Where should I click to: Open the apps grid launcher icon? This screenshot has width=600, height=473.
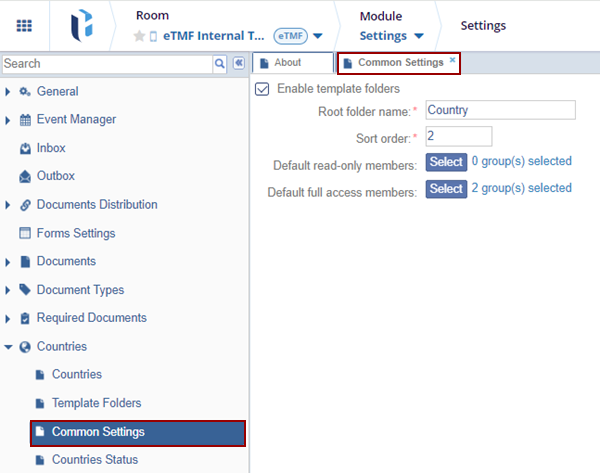24,26
